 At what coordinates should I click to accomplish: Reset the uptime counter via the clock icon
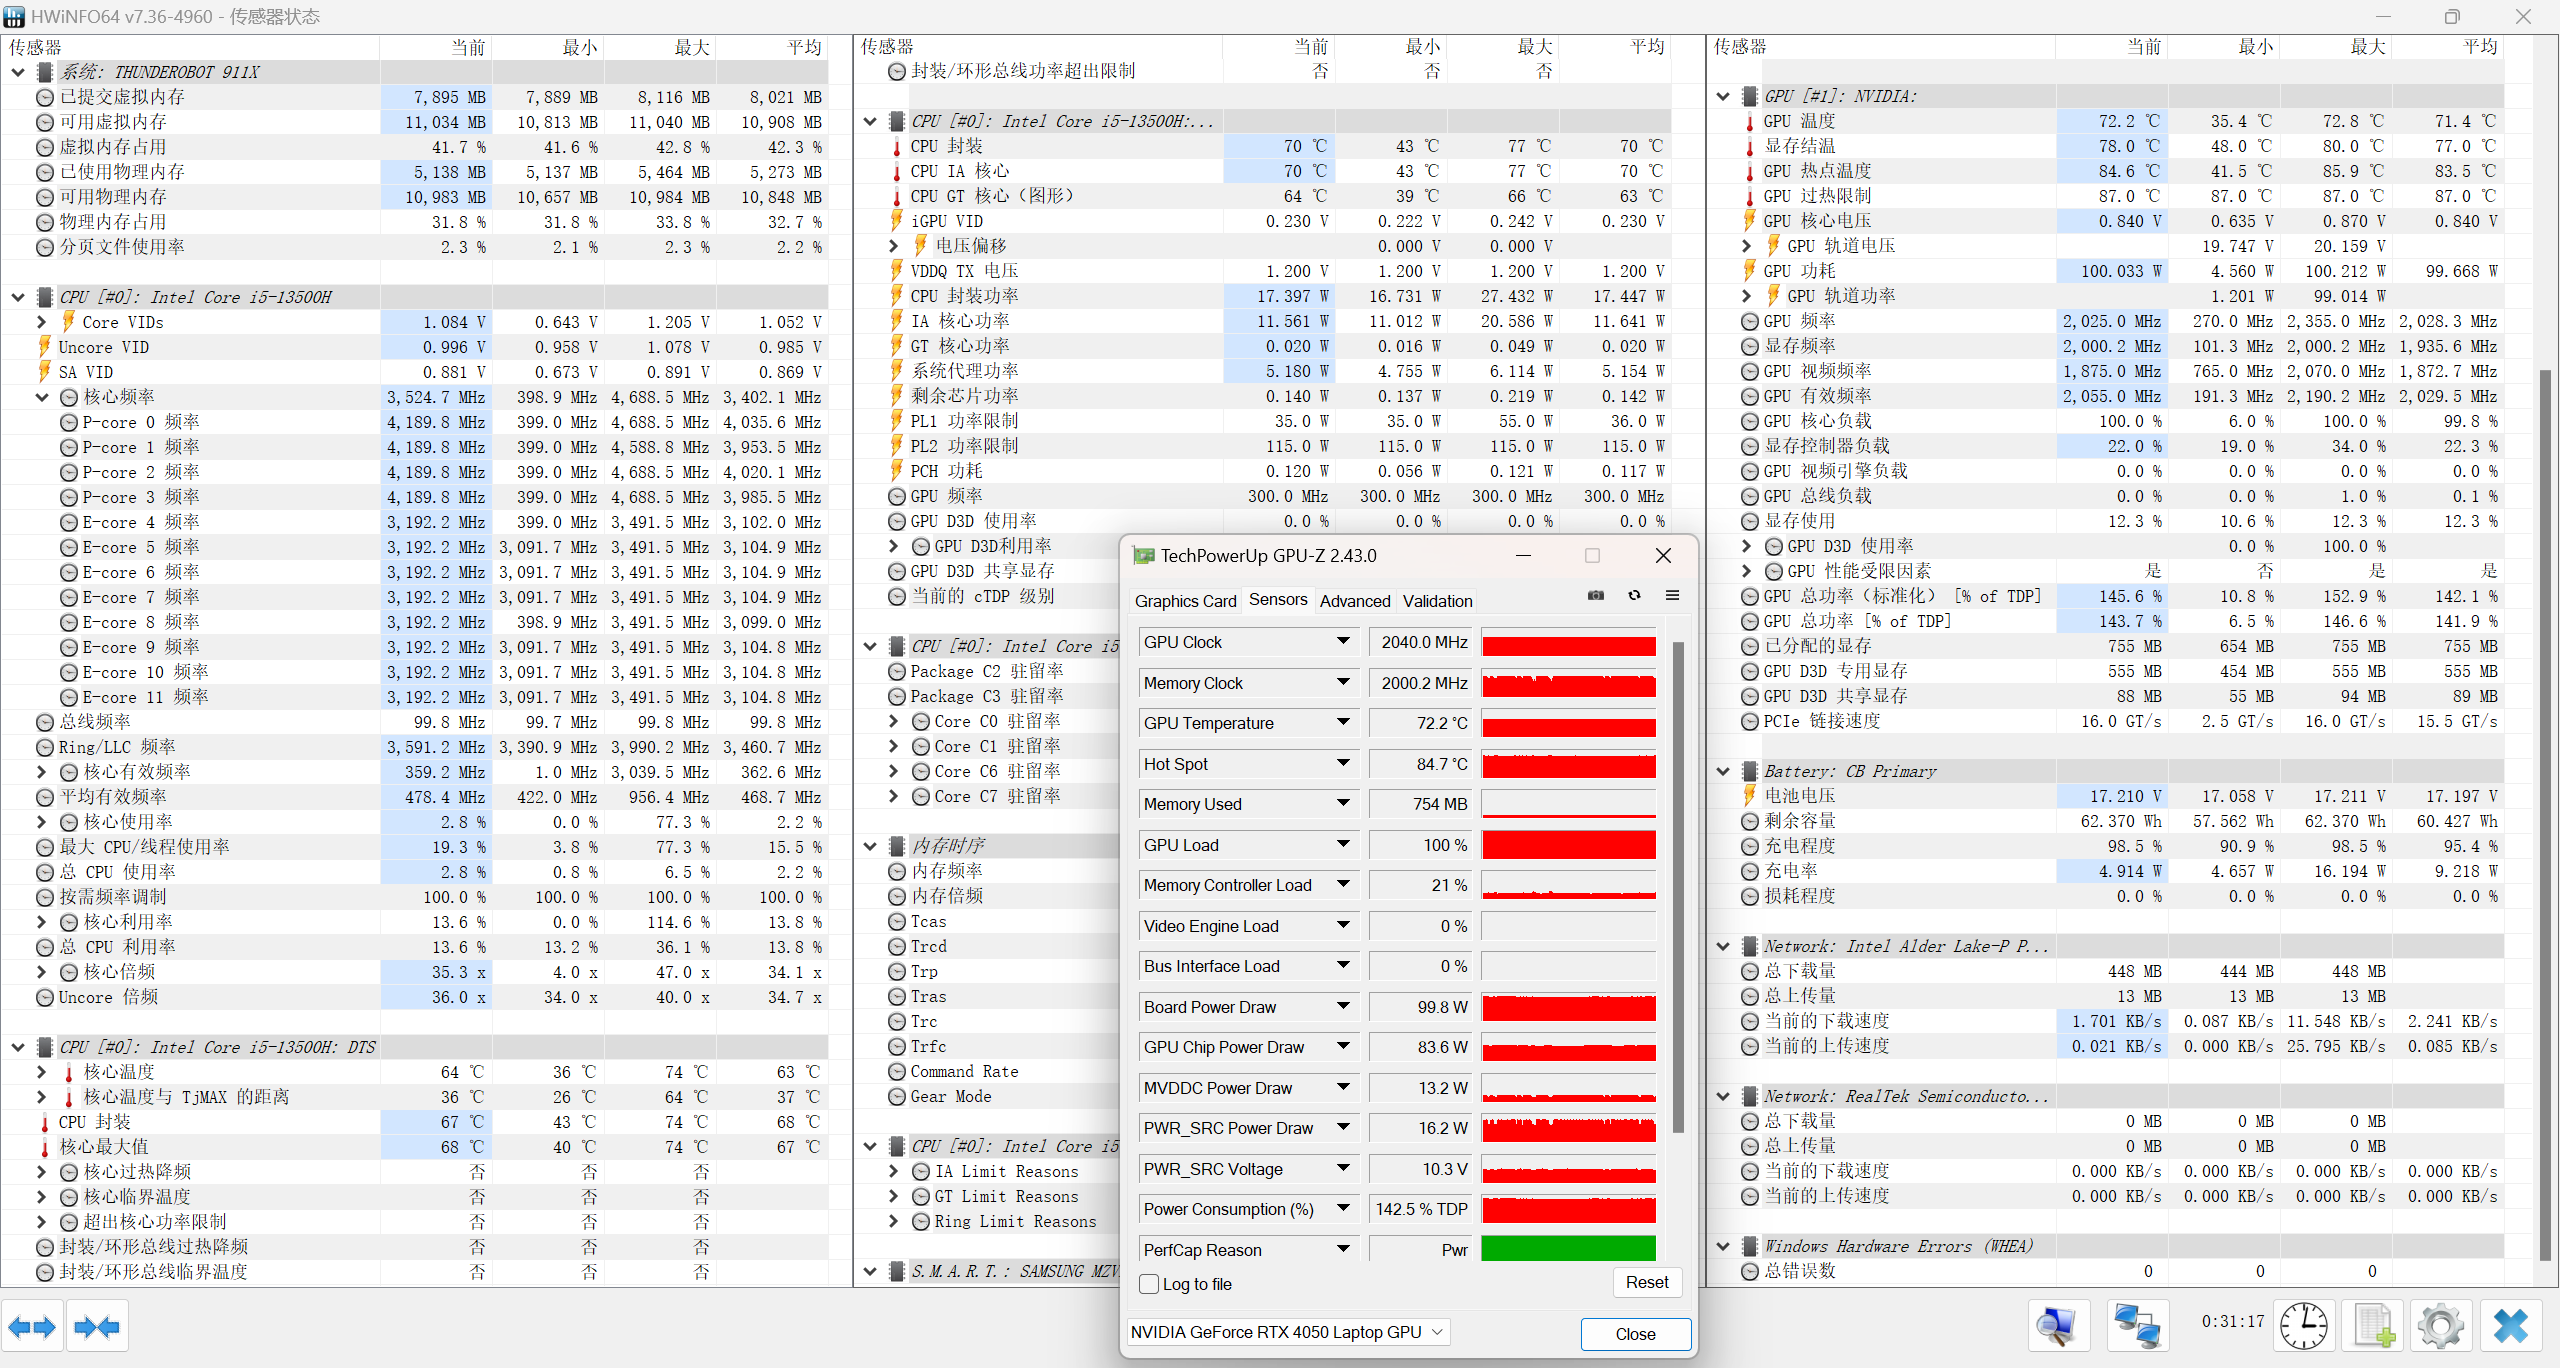pos(2302,1325)
